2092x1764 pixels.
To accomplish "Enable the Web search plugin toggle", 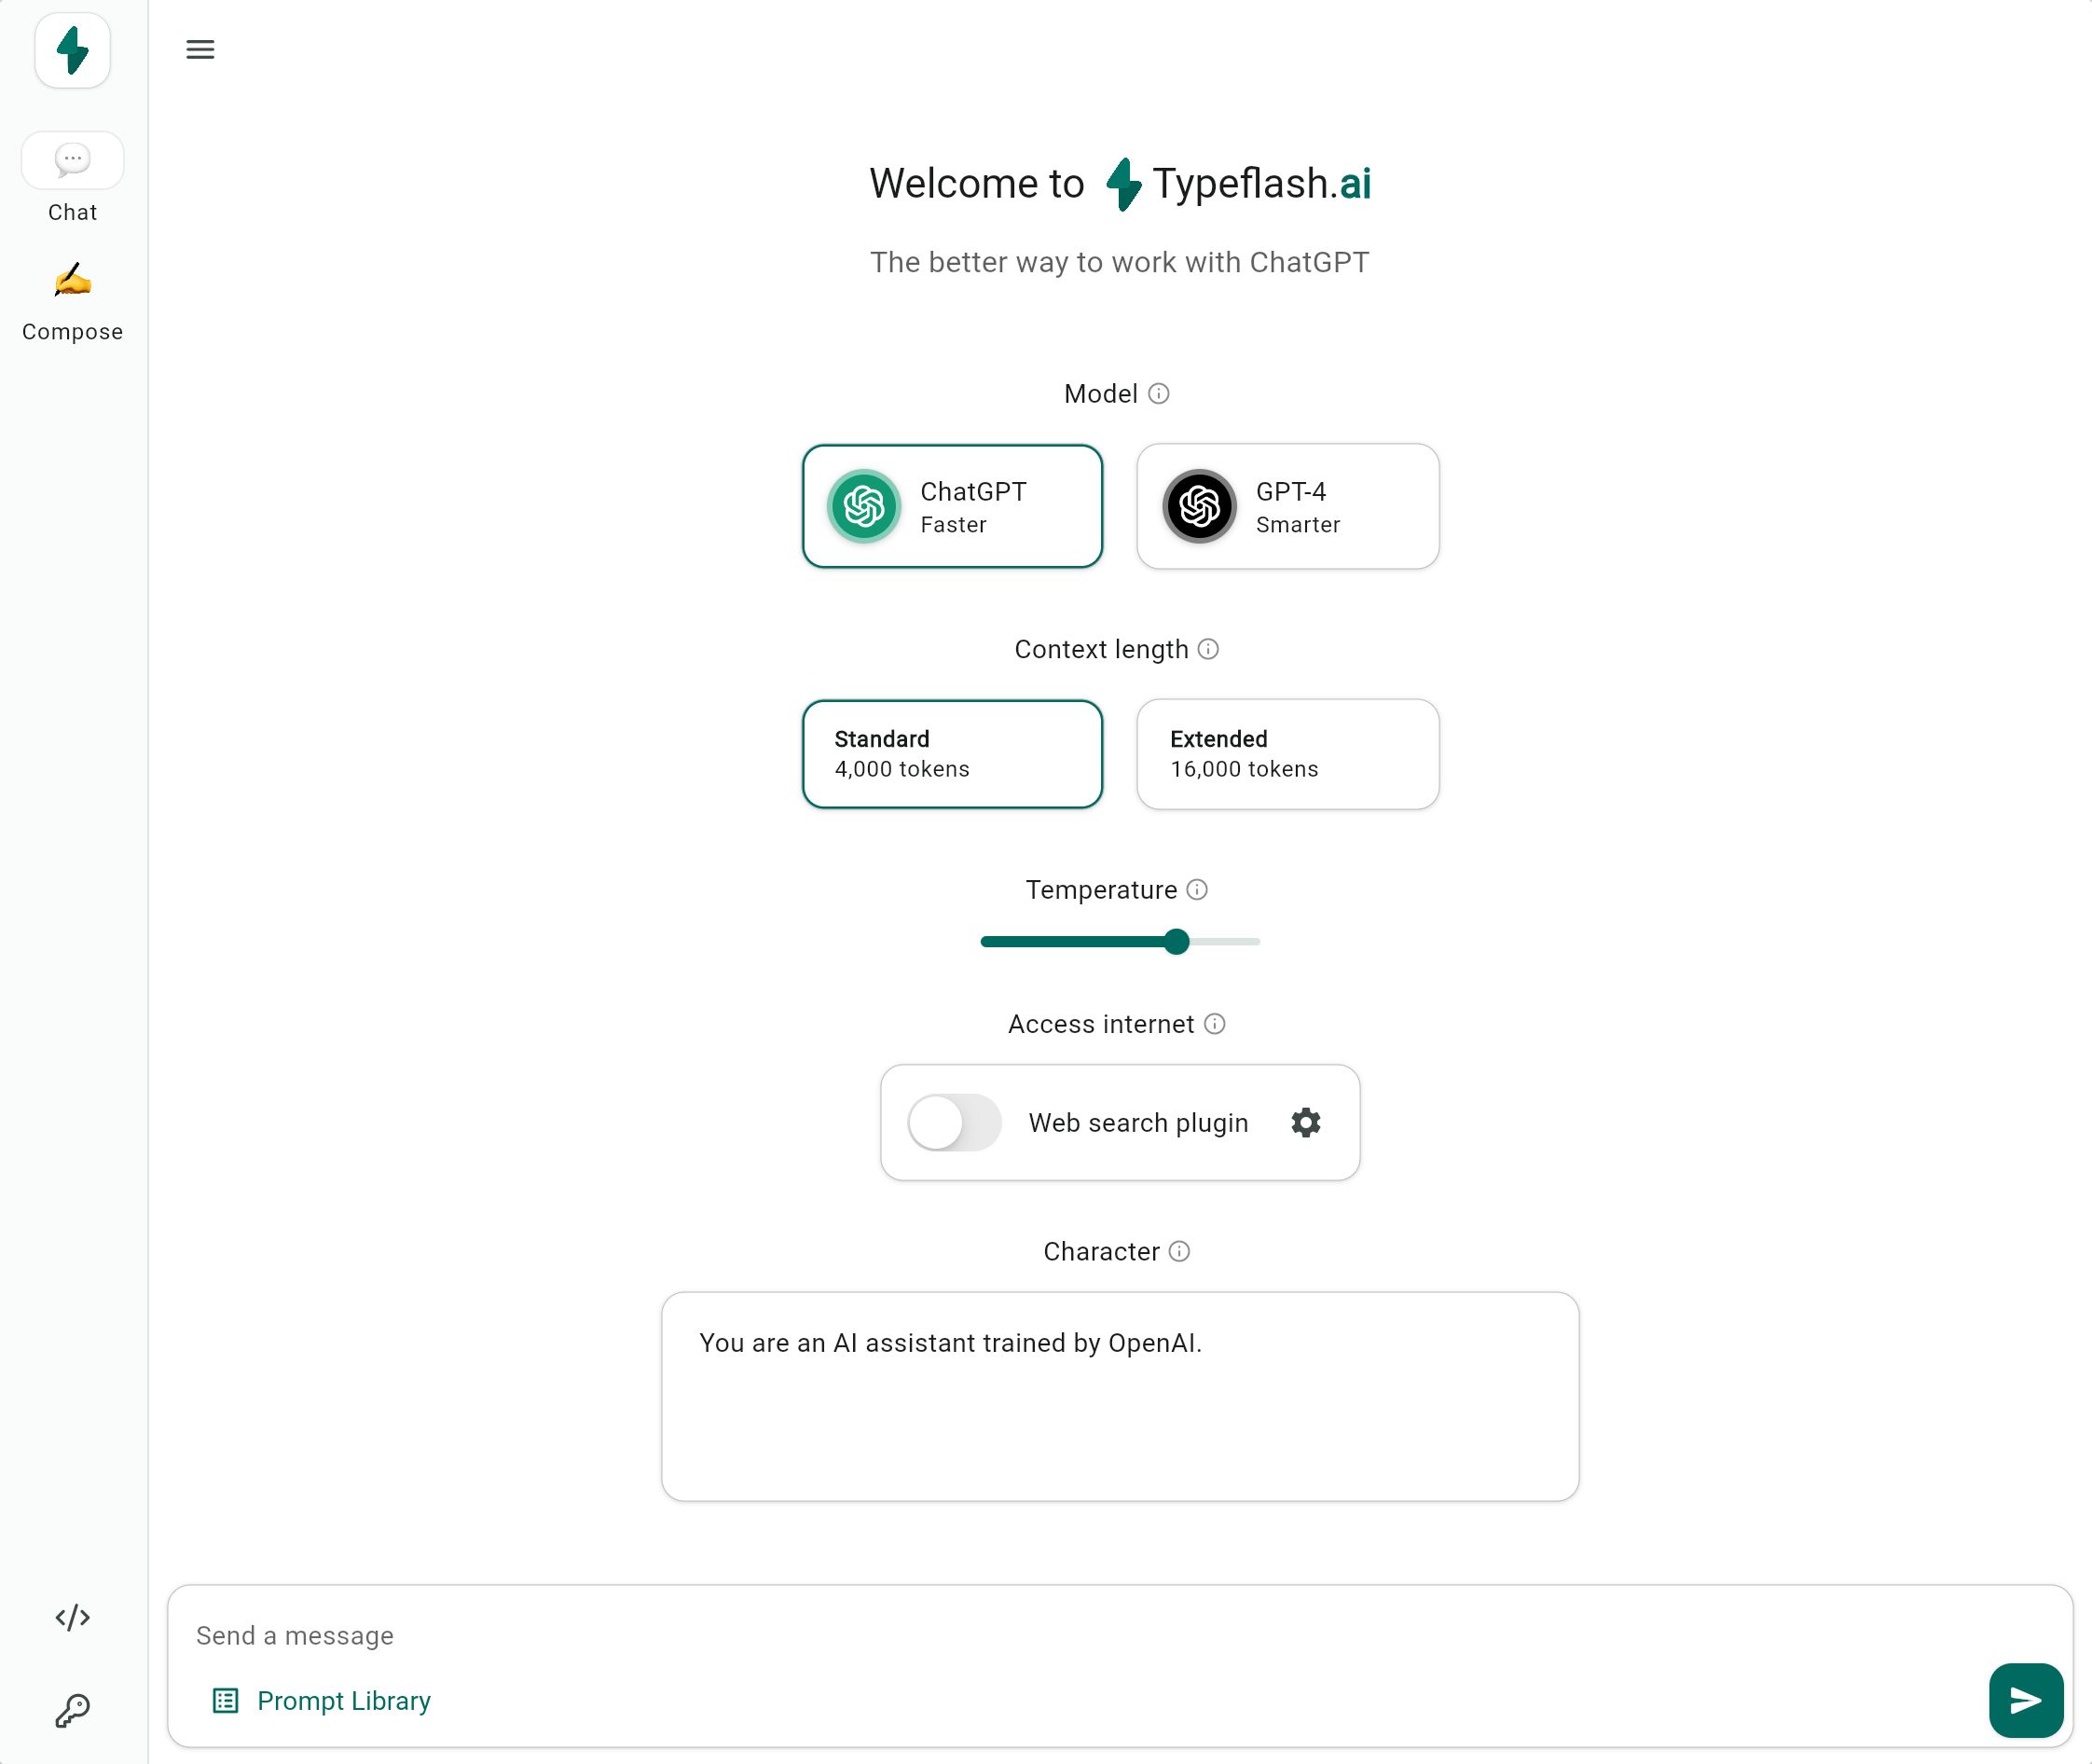I will click(x=954, y=1122).
